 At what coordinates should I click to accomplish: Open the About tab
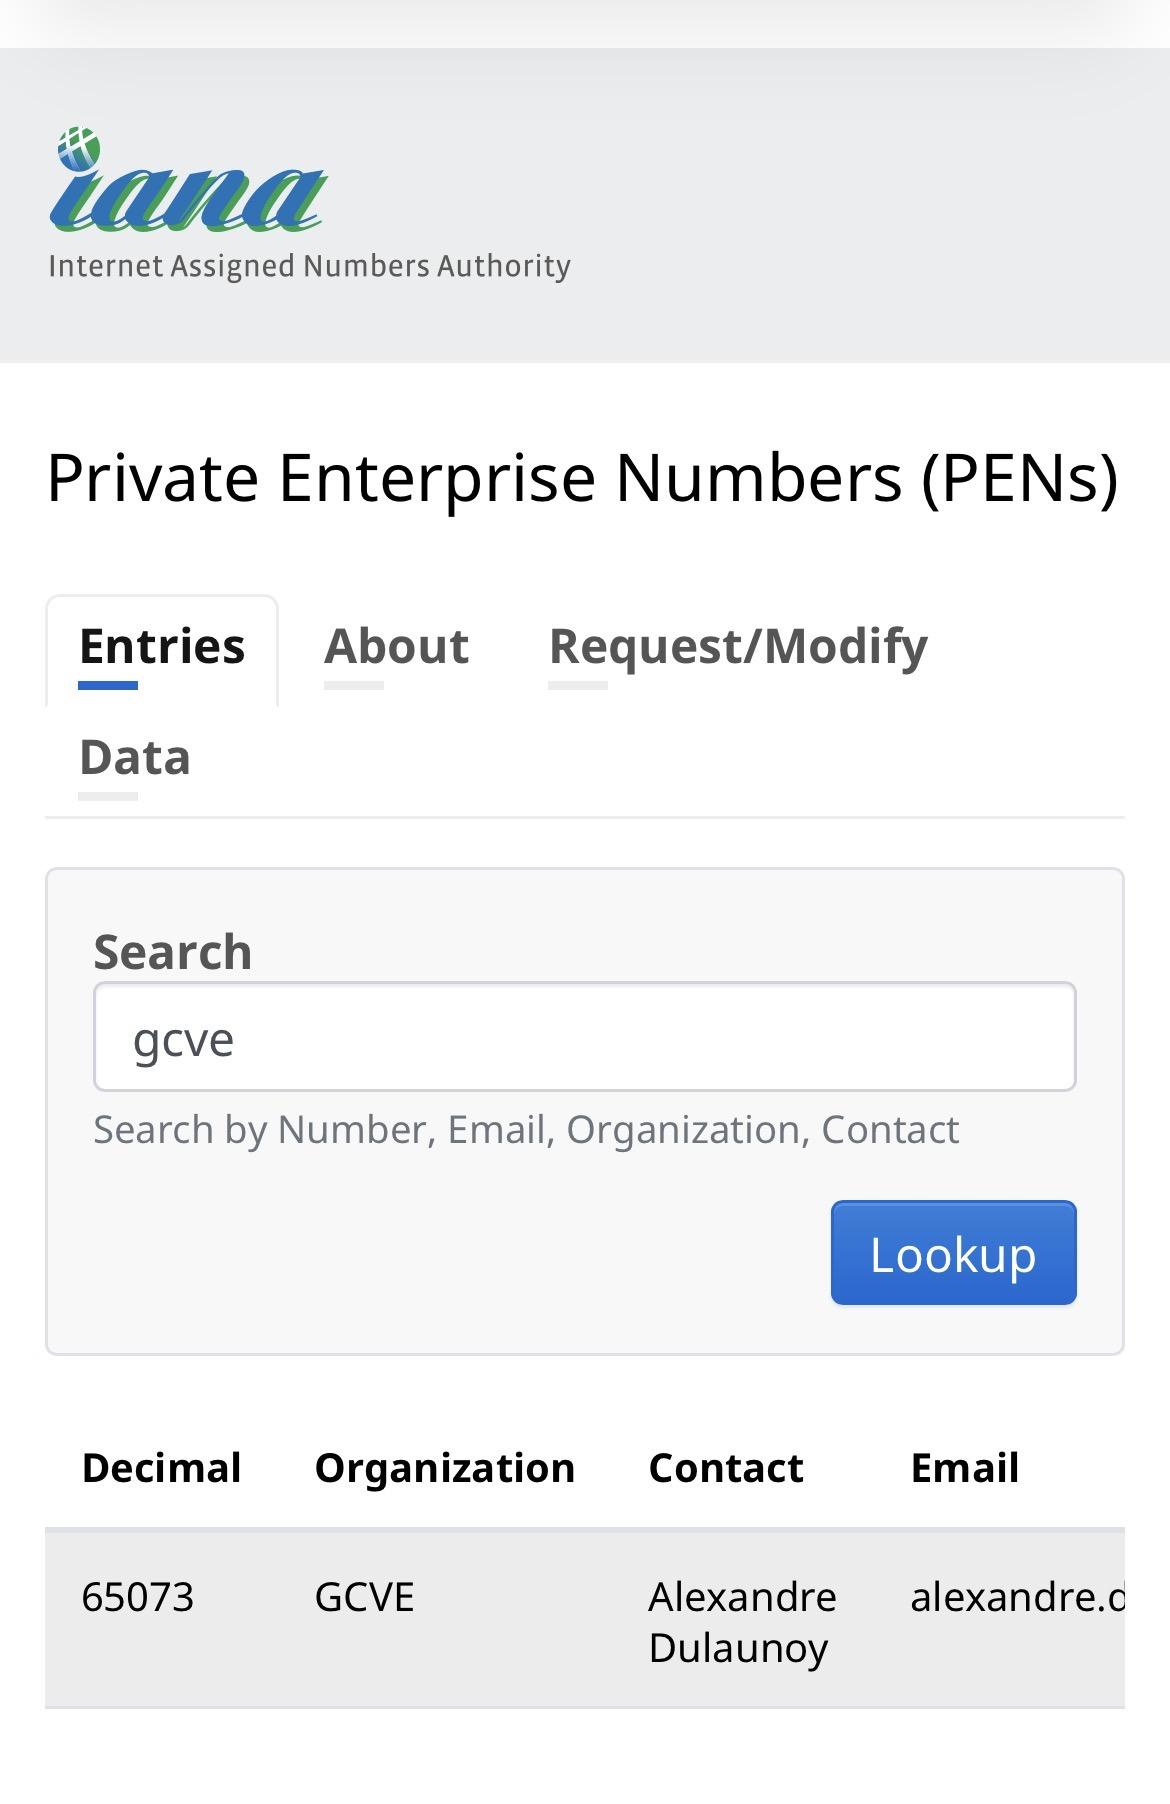(x=396, y=647)
